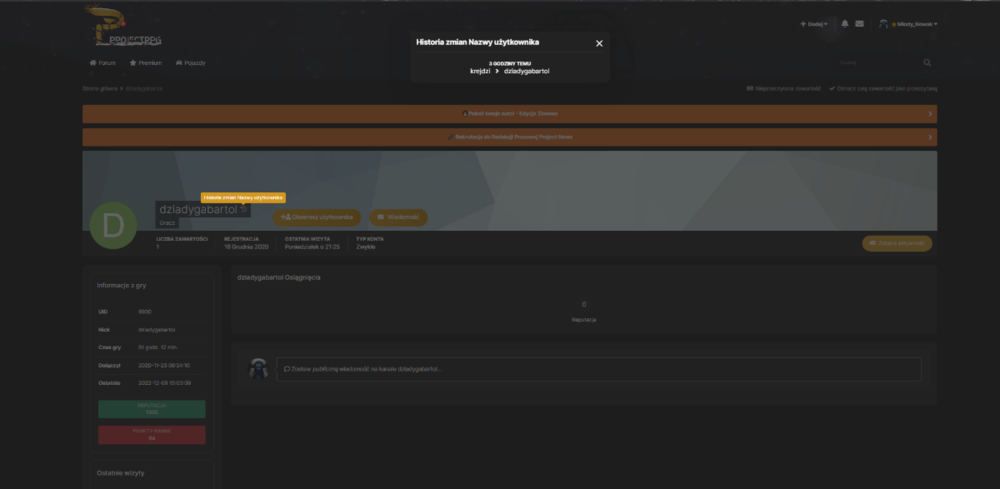Focus the Szukaj search field

878,62
